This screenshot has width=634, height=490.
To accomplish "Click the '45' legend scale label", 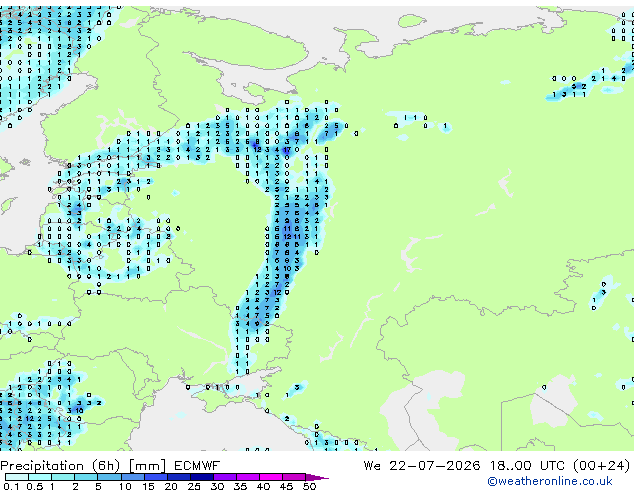I will pos(286,486).
